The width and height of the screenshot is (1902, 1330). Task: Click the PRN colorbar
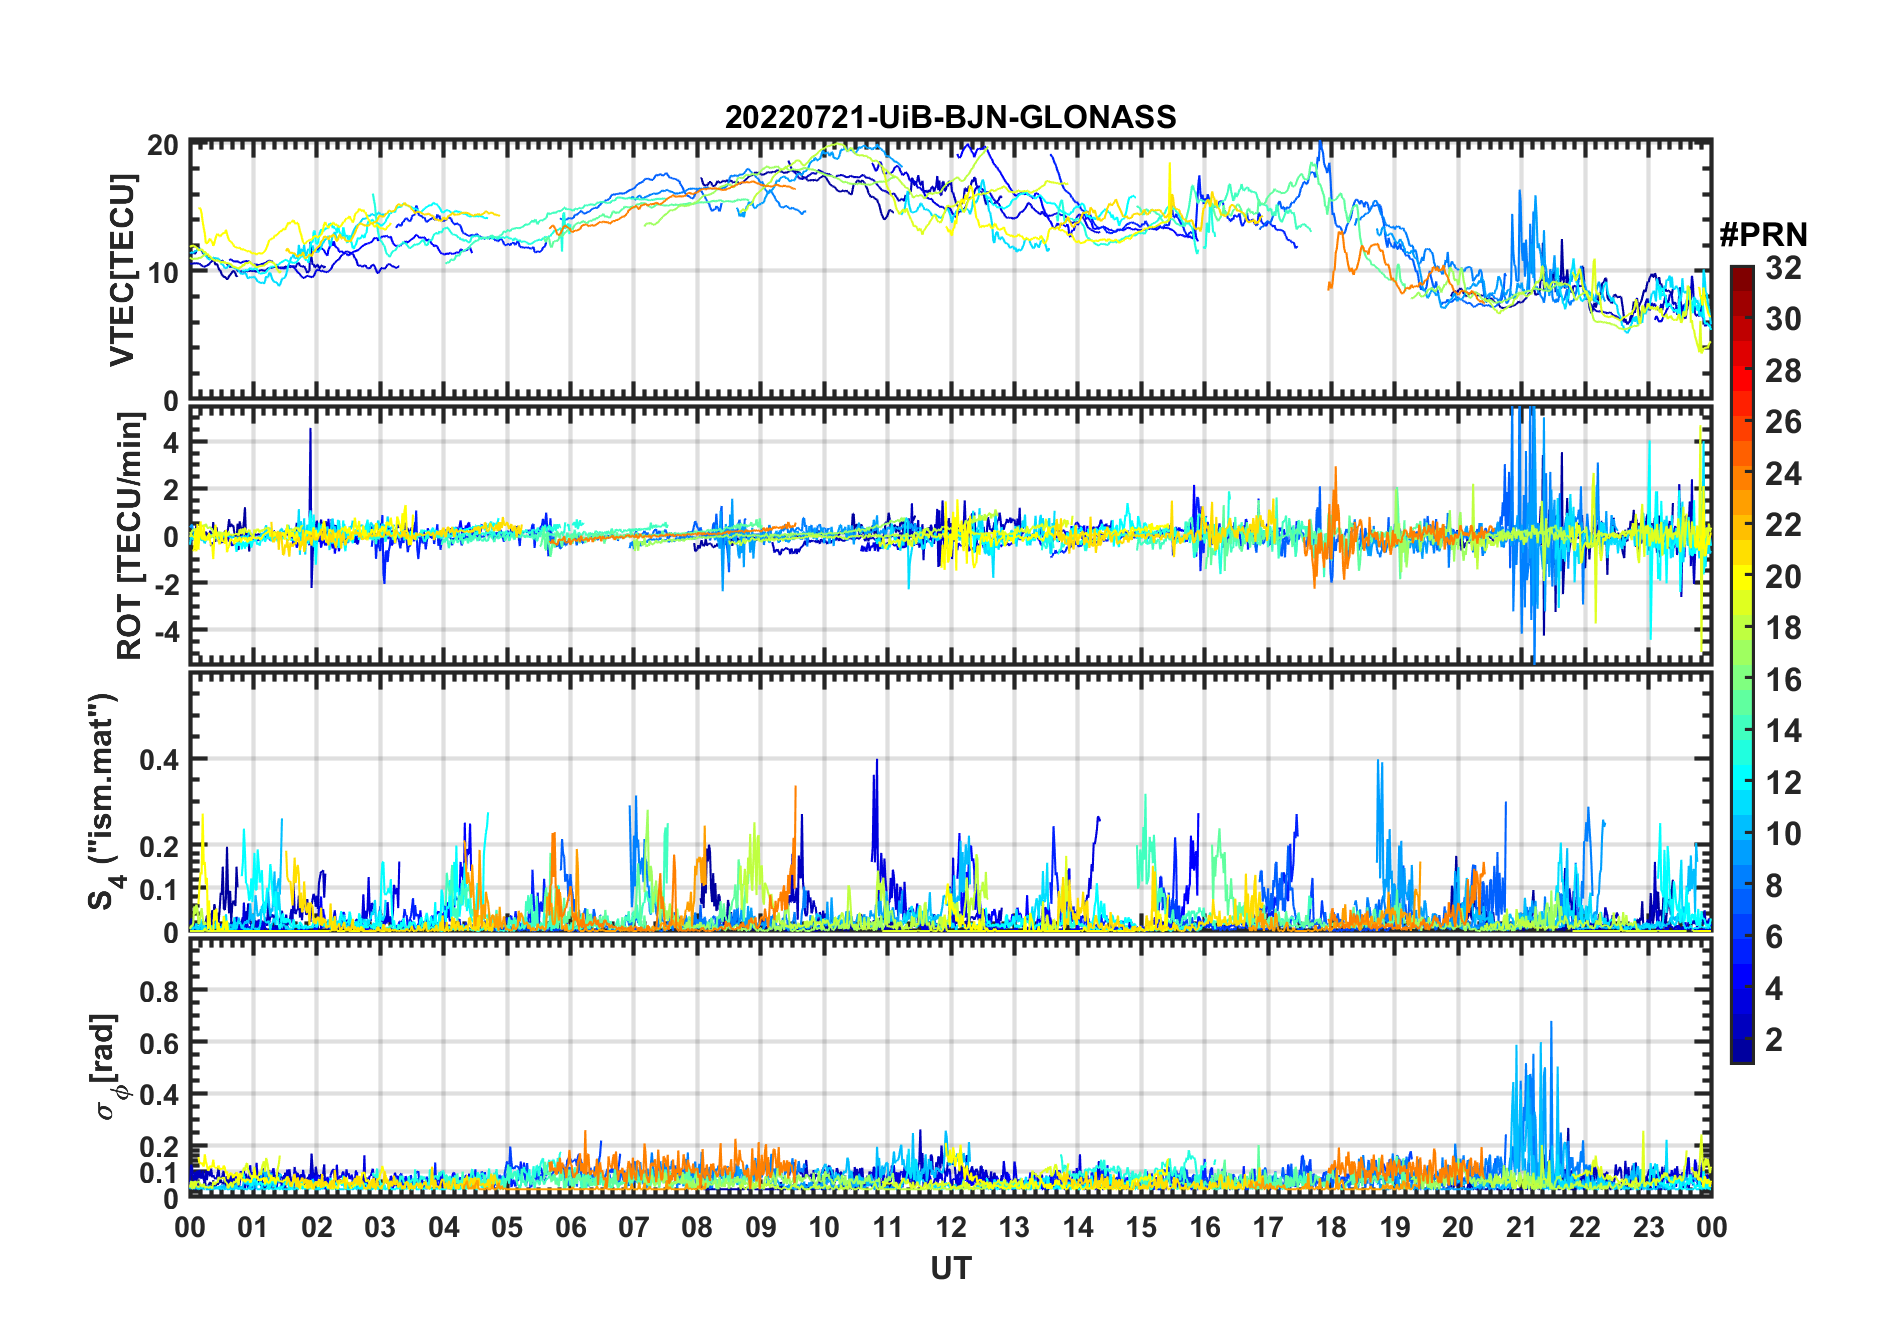pyautogui.click(x=1742, y=664)
